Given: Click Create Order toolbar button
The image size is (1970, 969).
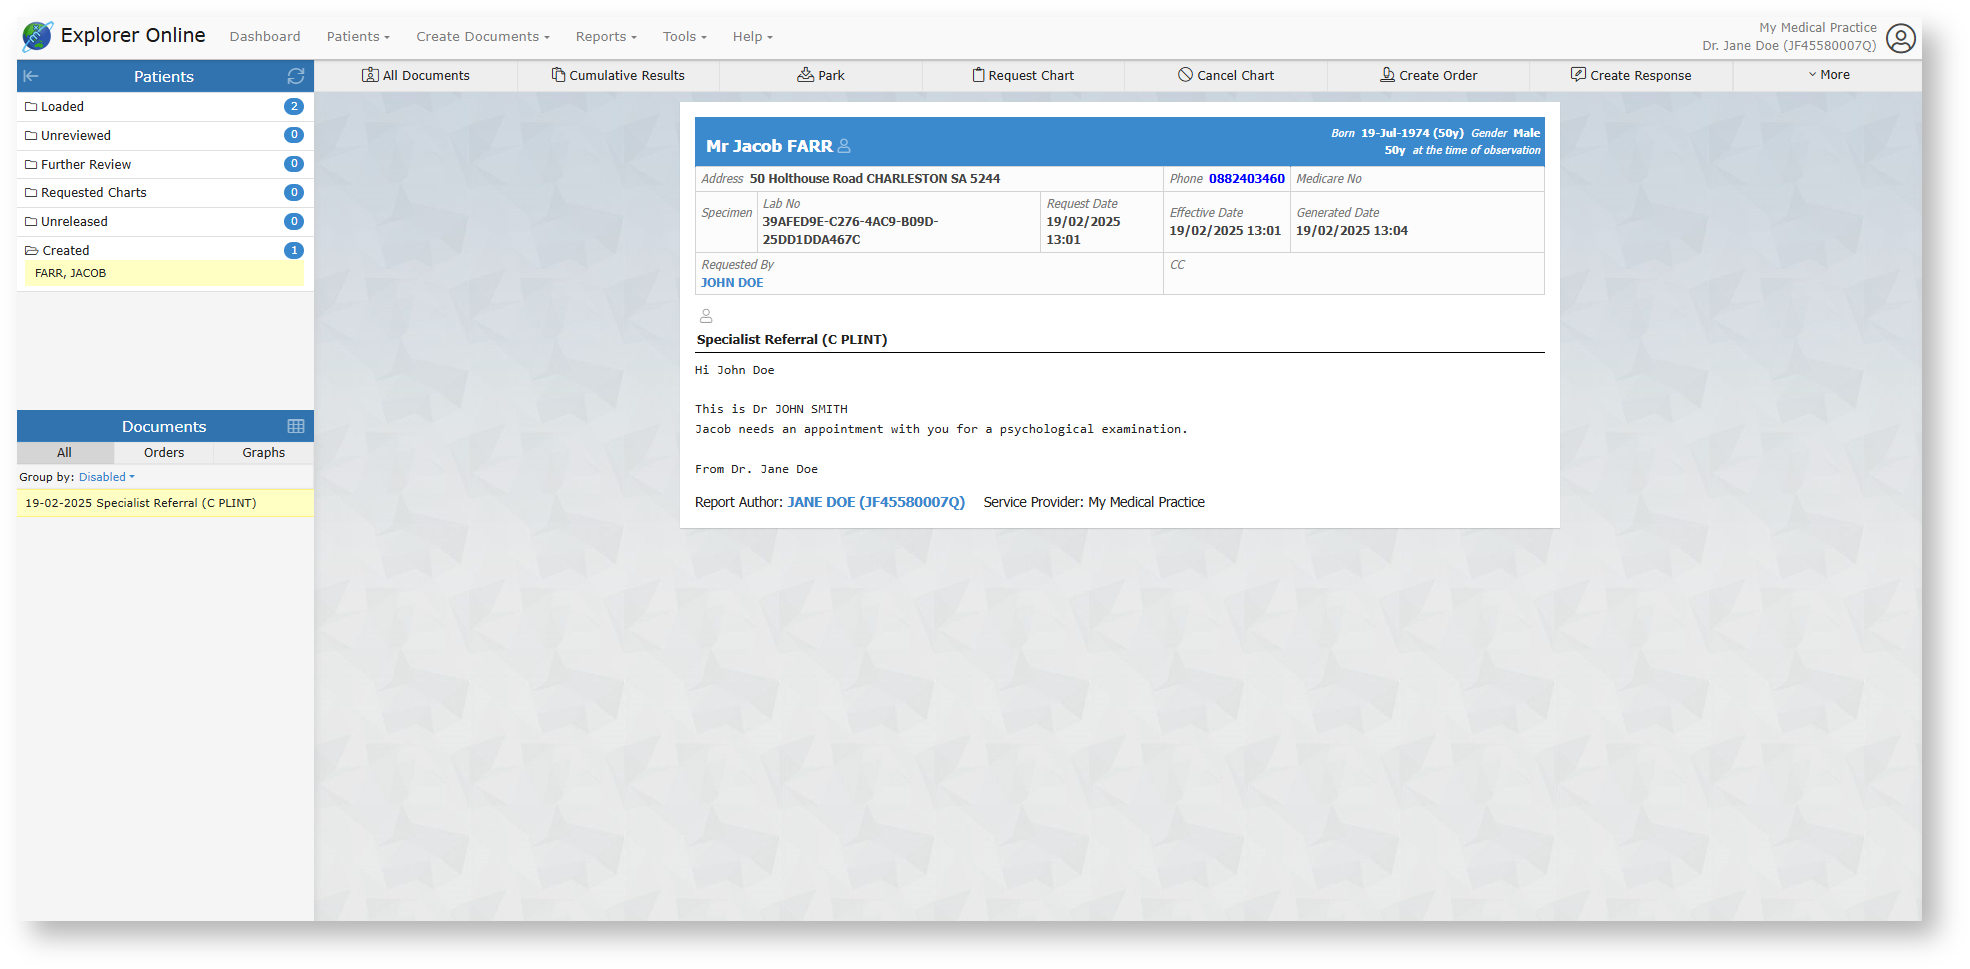Looking at the screenshot, I should (1428, 75).
